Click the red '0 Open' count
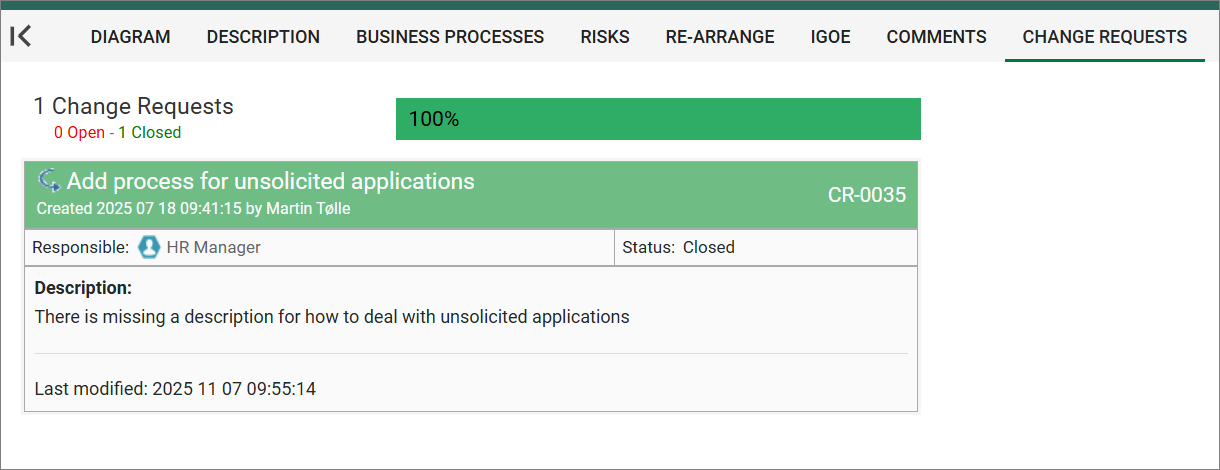This screenshot has width=1220, height=470. (x=79, y=133)
